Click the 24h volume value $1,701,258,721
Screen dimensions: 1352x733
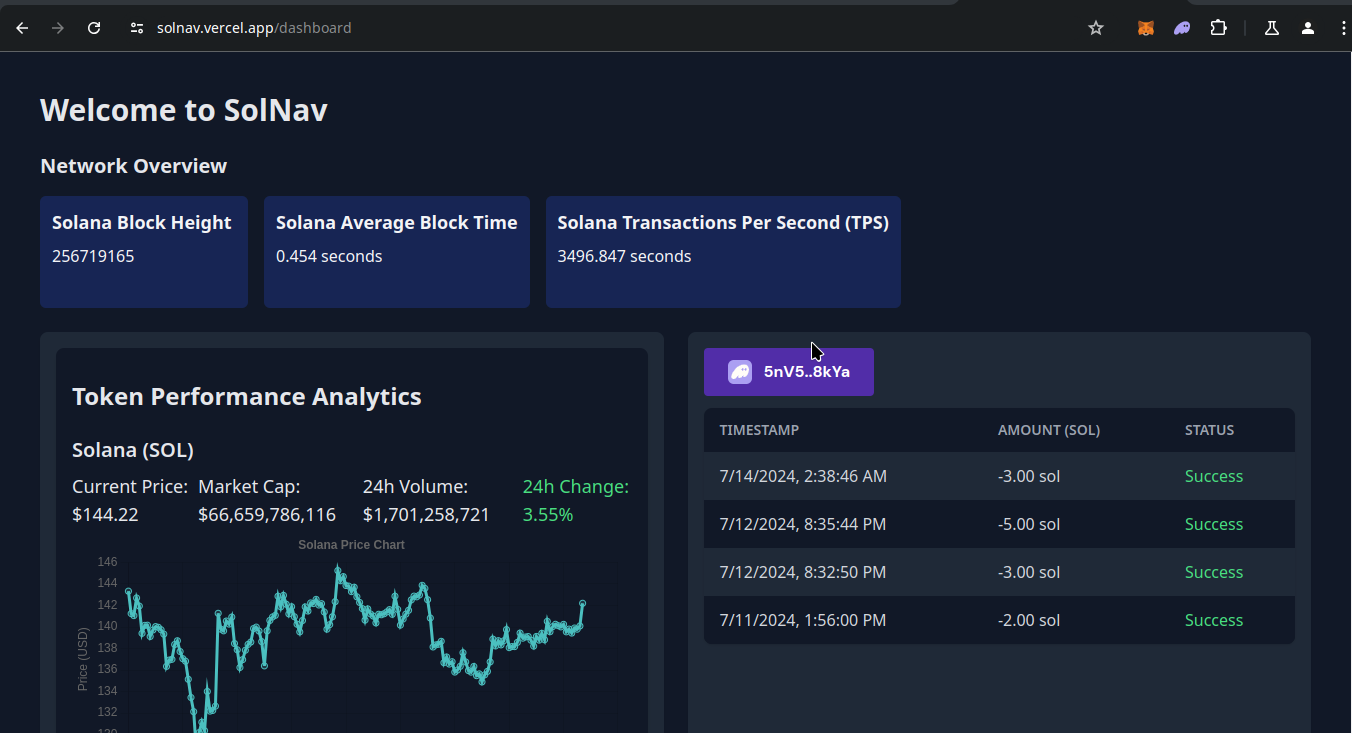[426, 515]
